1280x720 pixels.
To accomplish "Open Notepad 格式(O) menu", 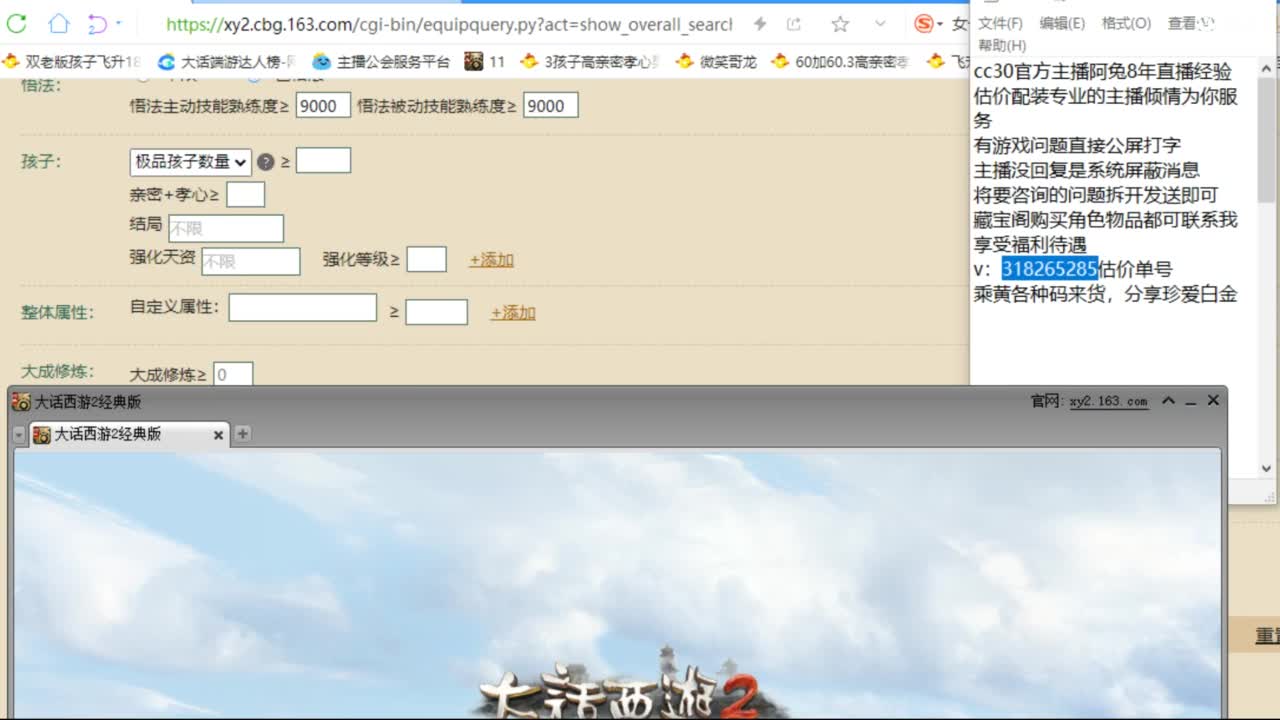I will tap(1126, 23).
